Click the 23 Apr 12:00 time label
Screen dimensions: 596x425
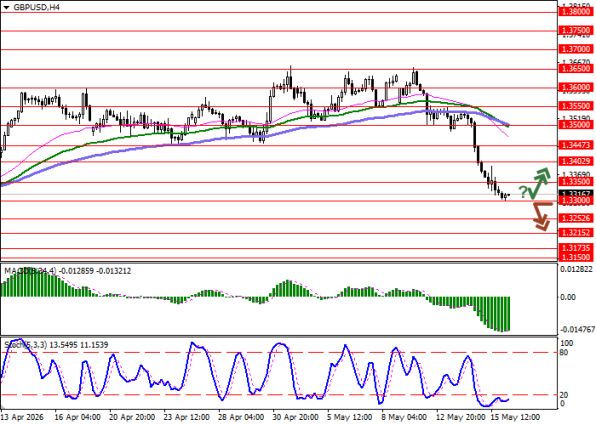(x=187, y=417)
